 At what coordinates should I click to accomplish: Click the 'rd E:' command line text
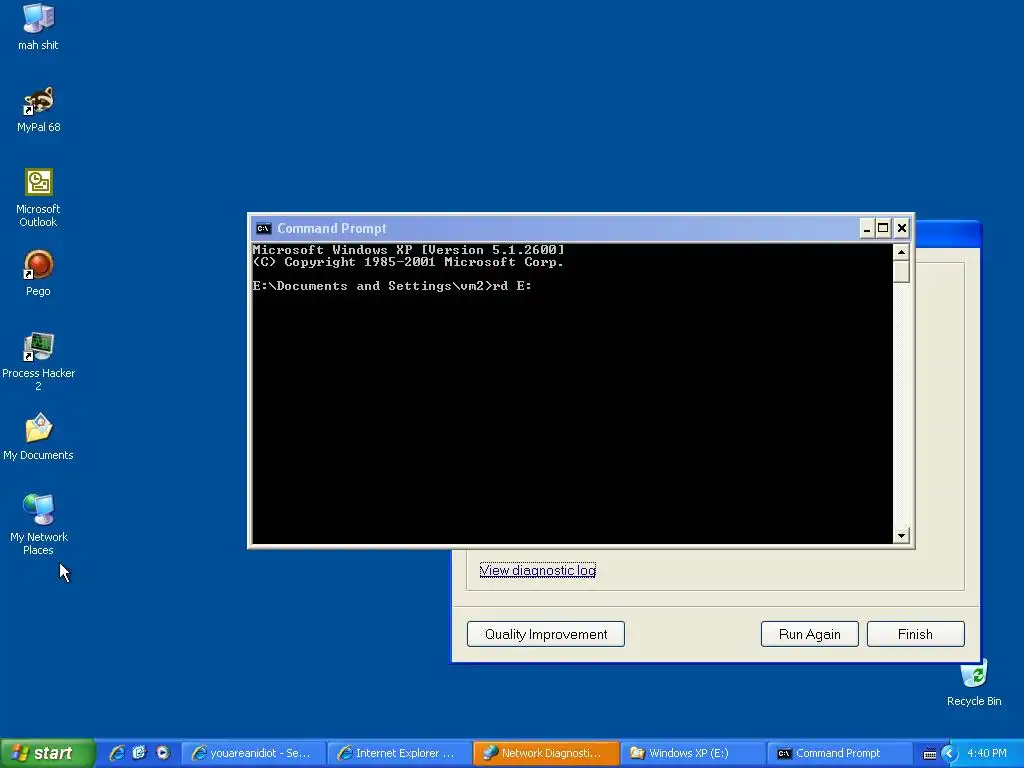[513, 286]
